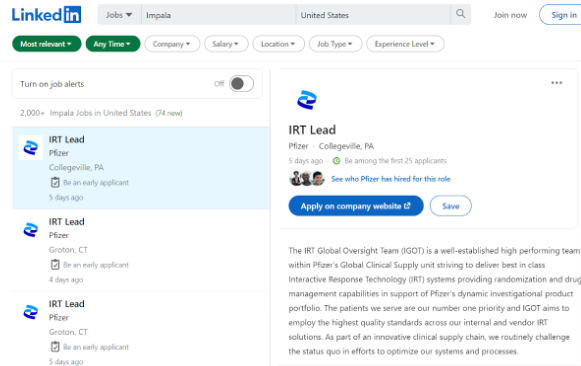The width and height of the screenshot is (581, 366).
Task: Click Pfizer logo of third IRT Lead listing
Action: (31, 312)
